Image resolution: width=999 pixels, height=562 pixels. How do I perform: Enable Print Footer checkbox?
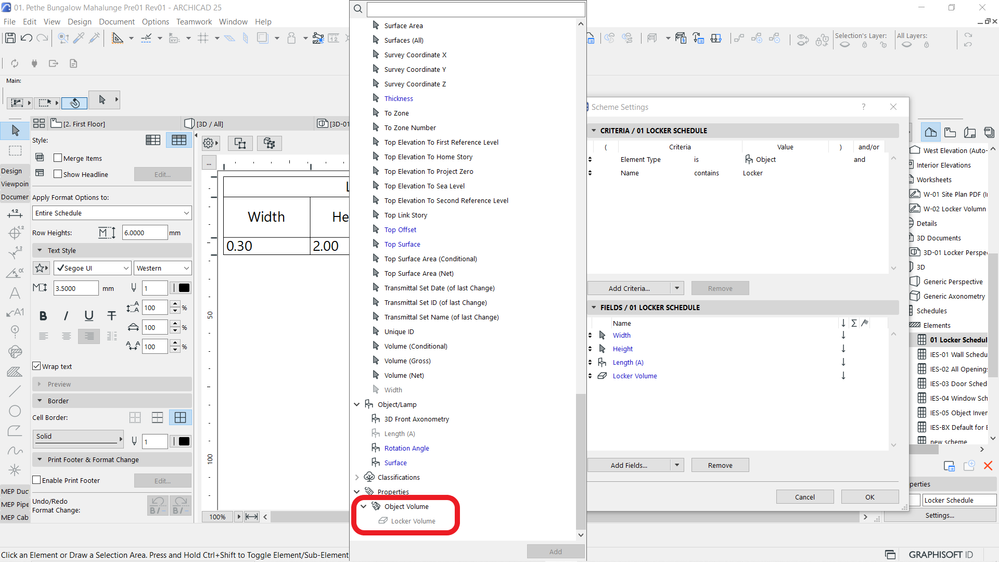pyautogui.click(x=36, y=480)
